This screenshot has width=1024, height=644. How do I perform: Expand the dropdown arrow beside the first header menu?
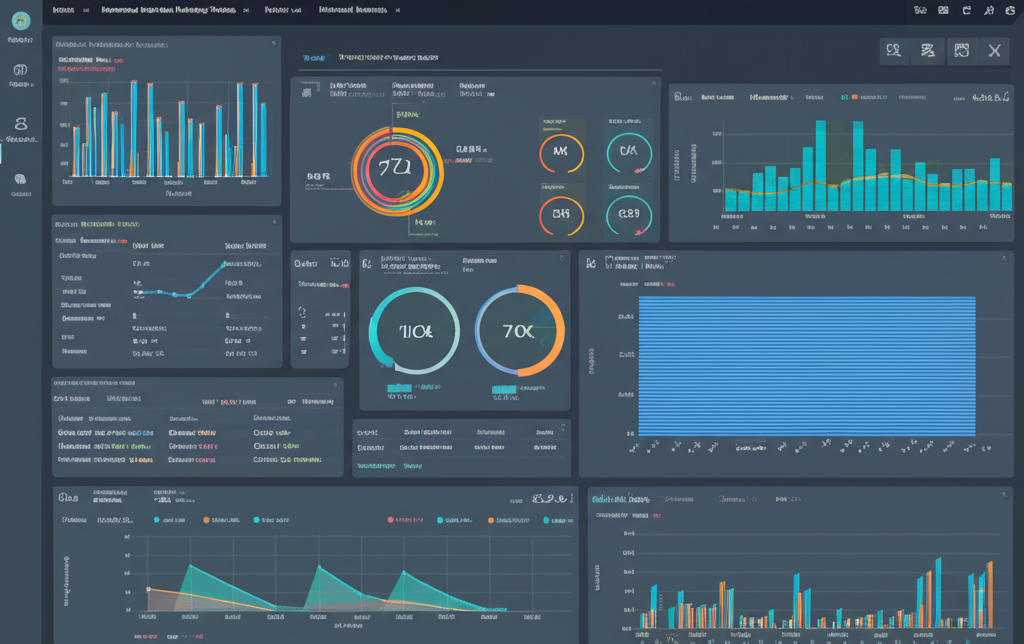(x=85, y=10)
